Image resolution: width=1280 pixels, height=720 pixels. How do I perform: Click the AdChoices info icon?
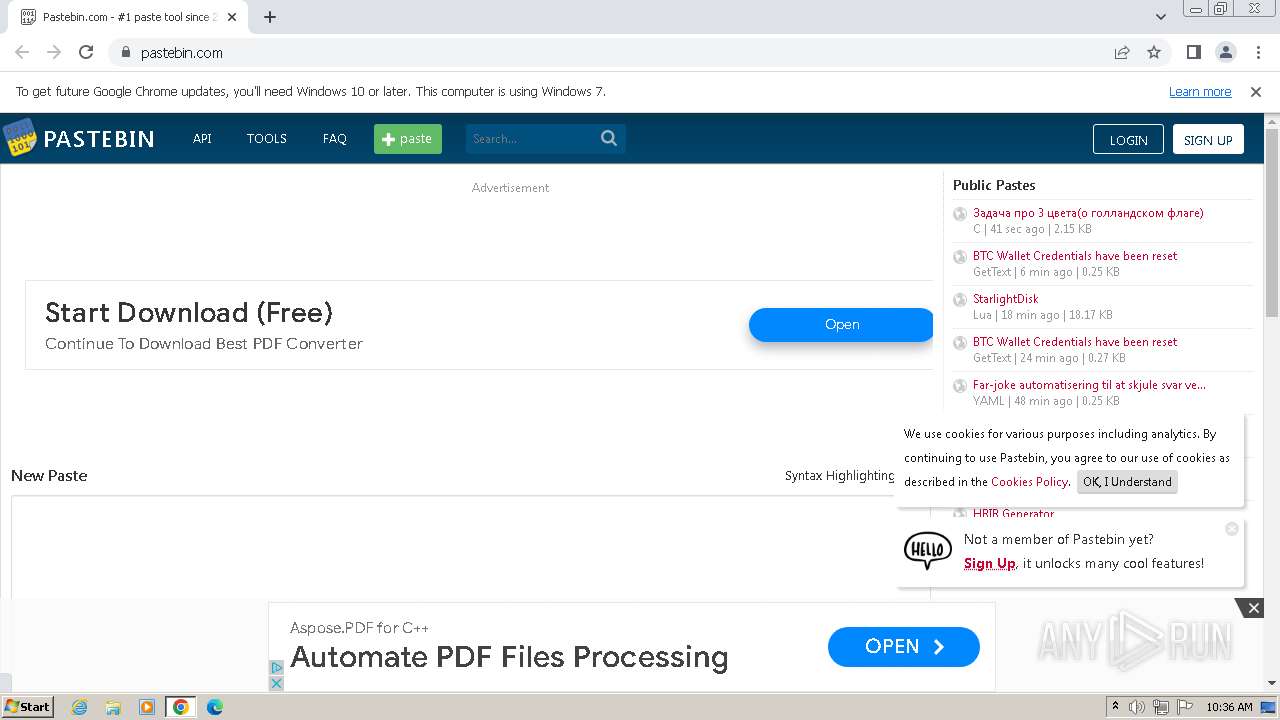pos(277,667)
